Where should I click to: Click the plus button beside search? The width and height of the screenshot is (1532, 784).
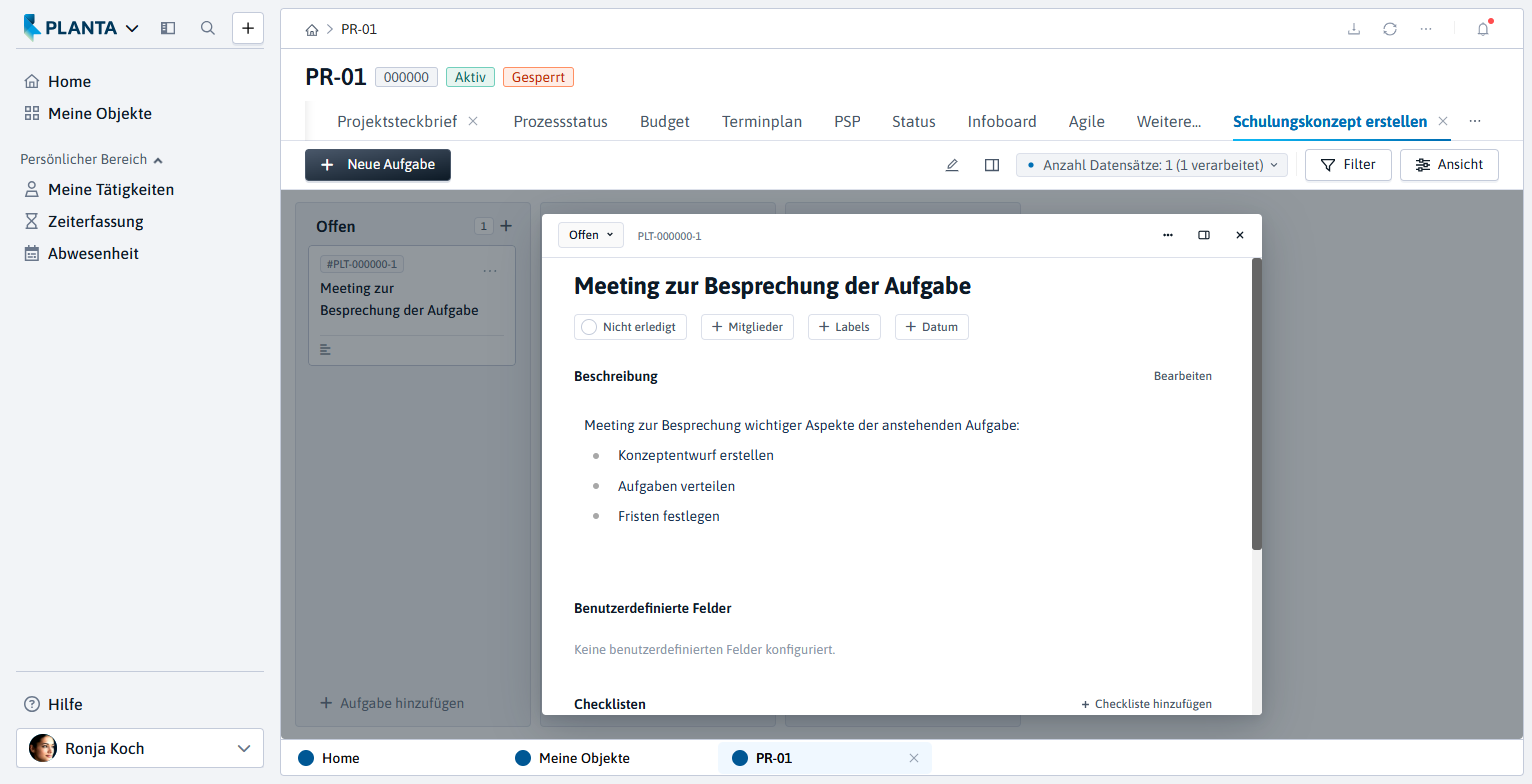[248, 28]
